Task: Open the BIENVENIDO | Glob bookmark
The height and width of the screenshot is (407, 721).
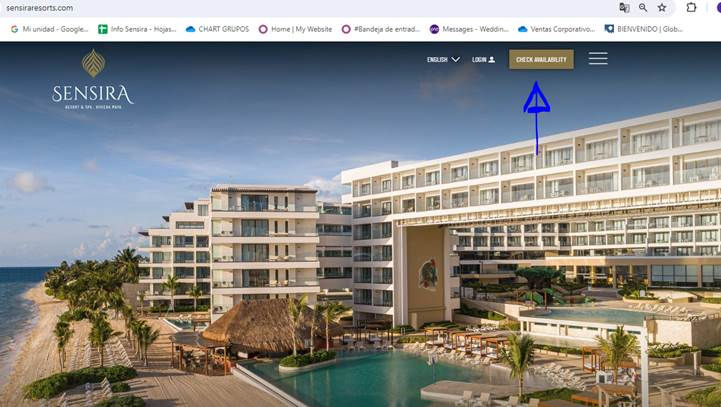Action: click(644, 29)
